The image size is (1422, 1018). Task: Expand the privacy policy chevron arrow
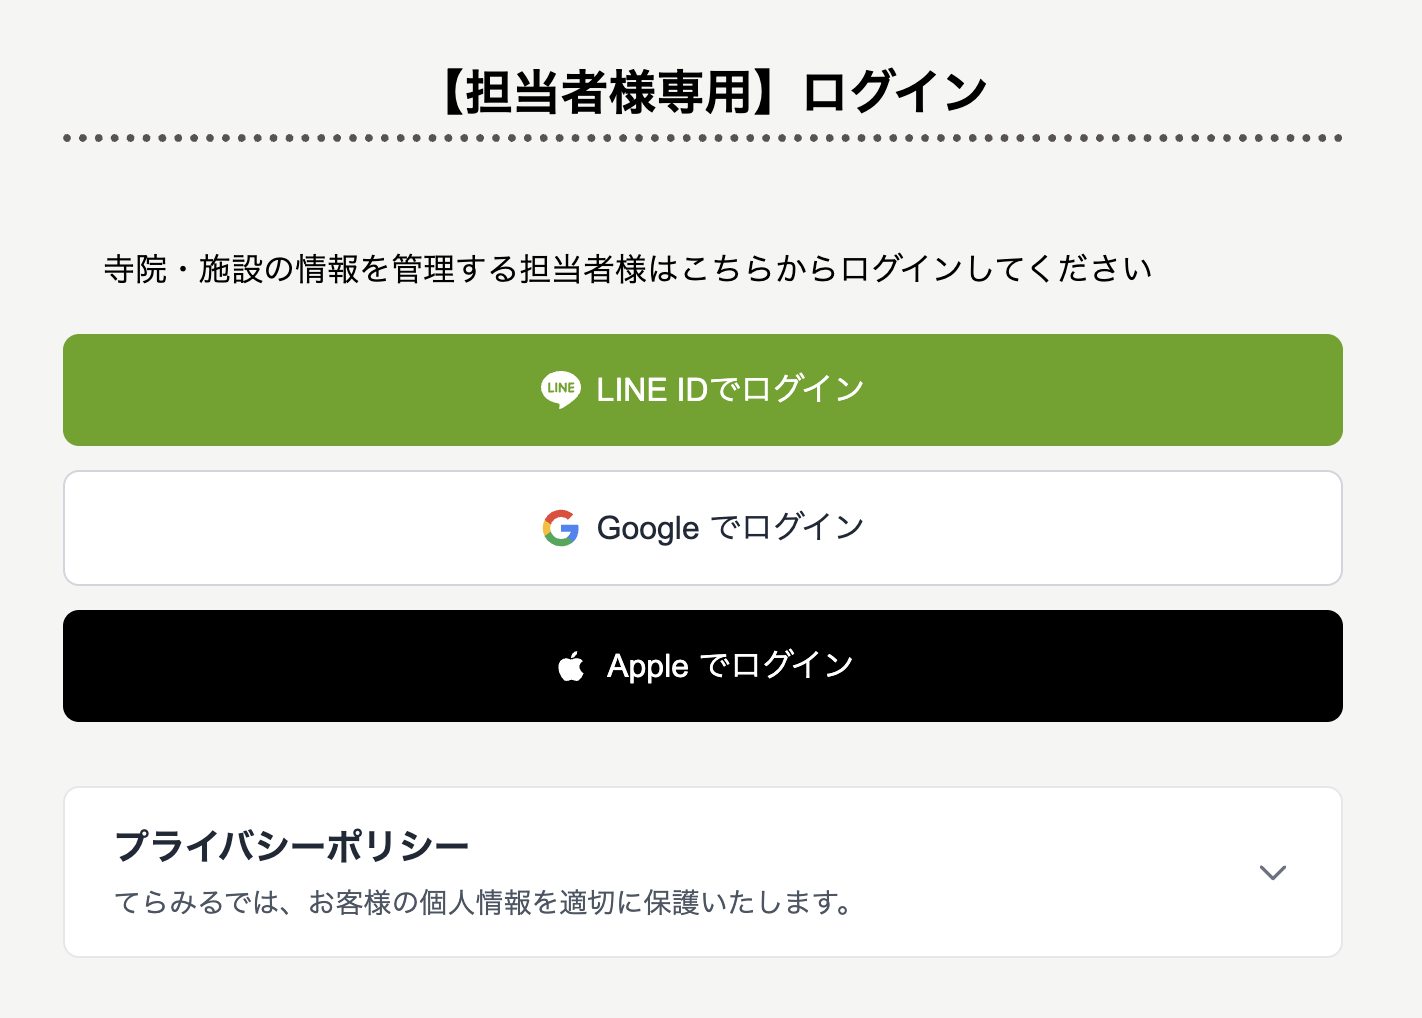point(1272,872)
